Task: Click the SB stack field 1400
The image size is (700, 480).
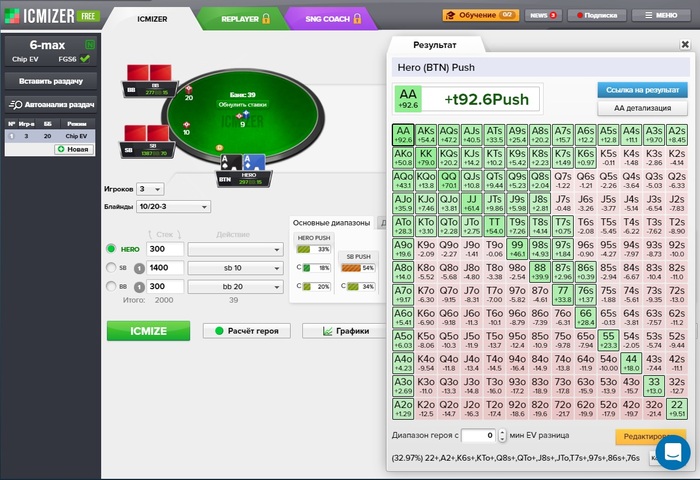Action: click(x=165, y=267)
